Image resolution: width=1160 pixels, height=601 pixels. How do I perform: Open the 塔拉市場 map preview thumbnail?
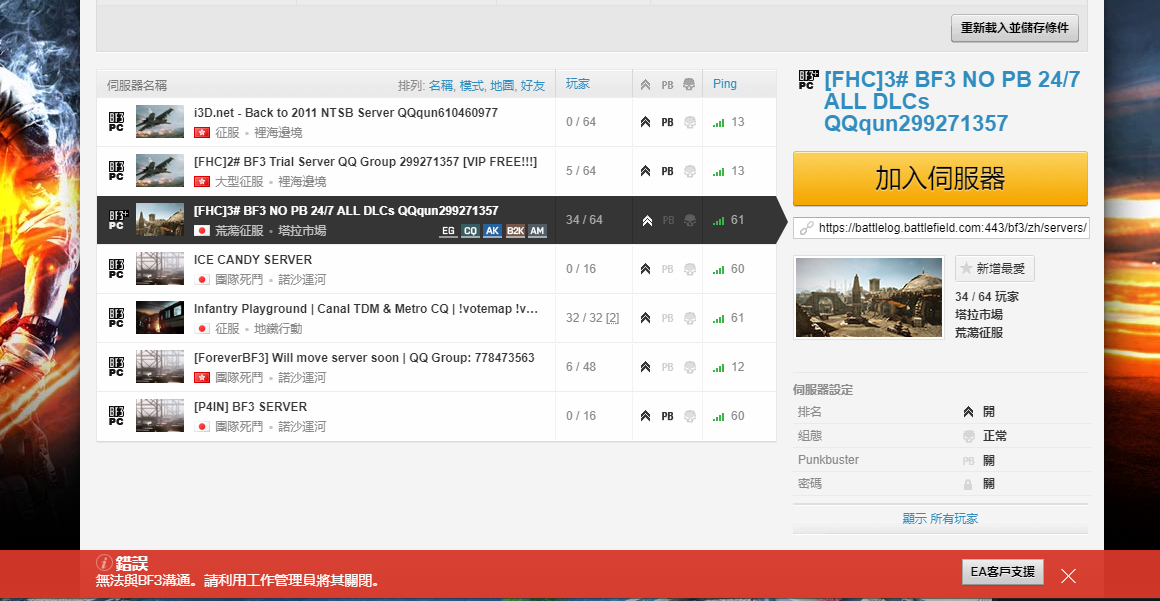pos(869,298)
